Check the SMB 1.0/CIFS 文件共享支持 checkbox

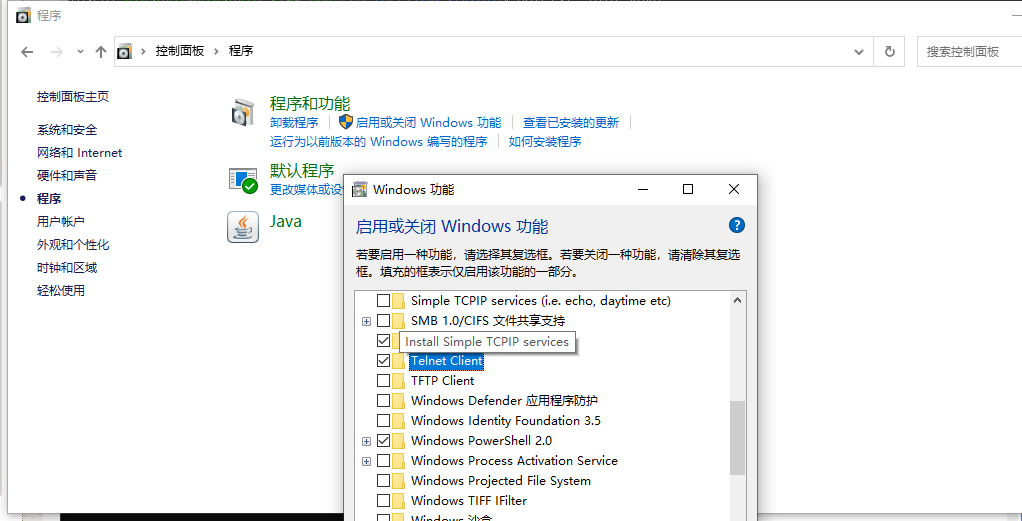click(383, 321)
